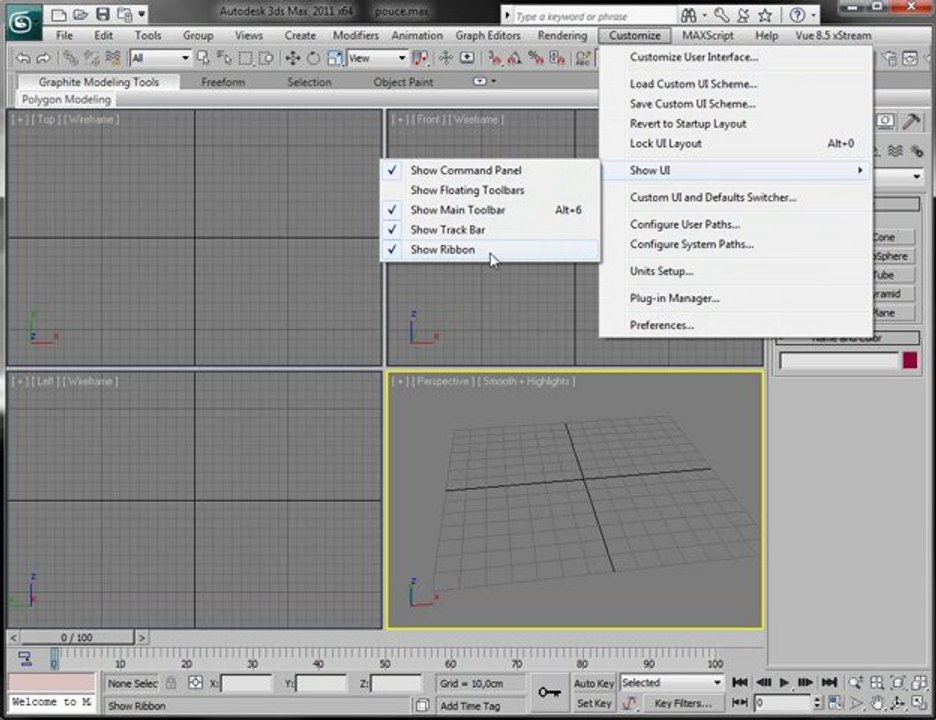Toggle the 3D Snaps icon
The image size is (936, 720).
[x=494, y=59]
